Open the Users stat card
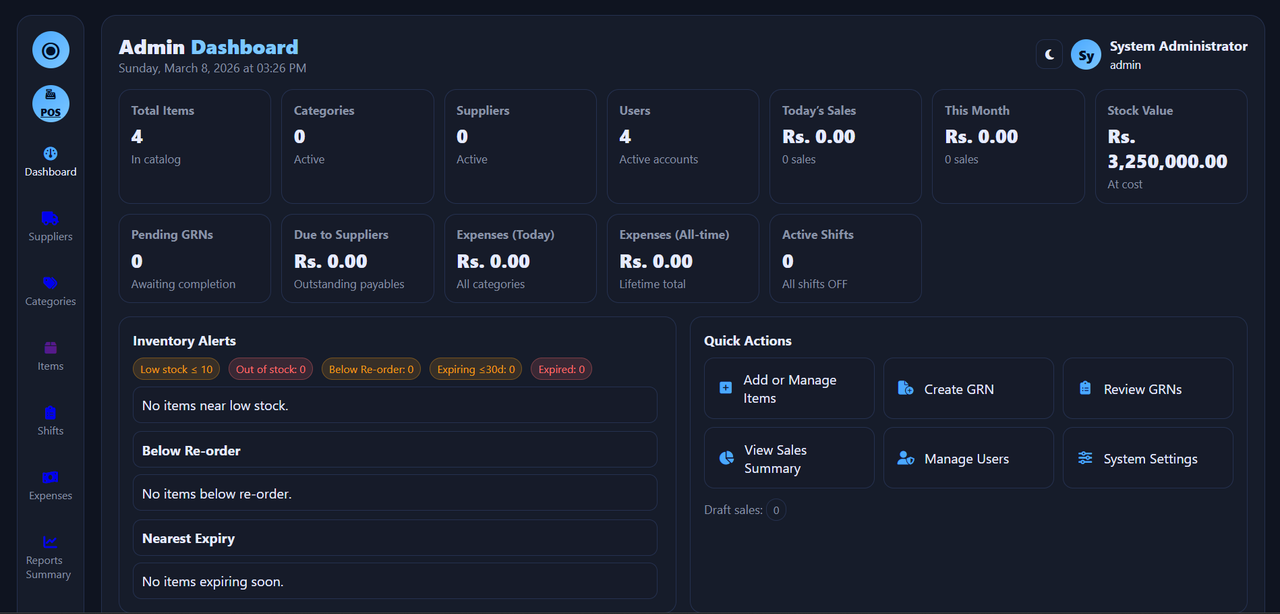Screen dimensions: 1280x614 click(683, 147)
